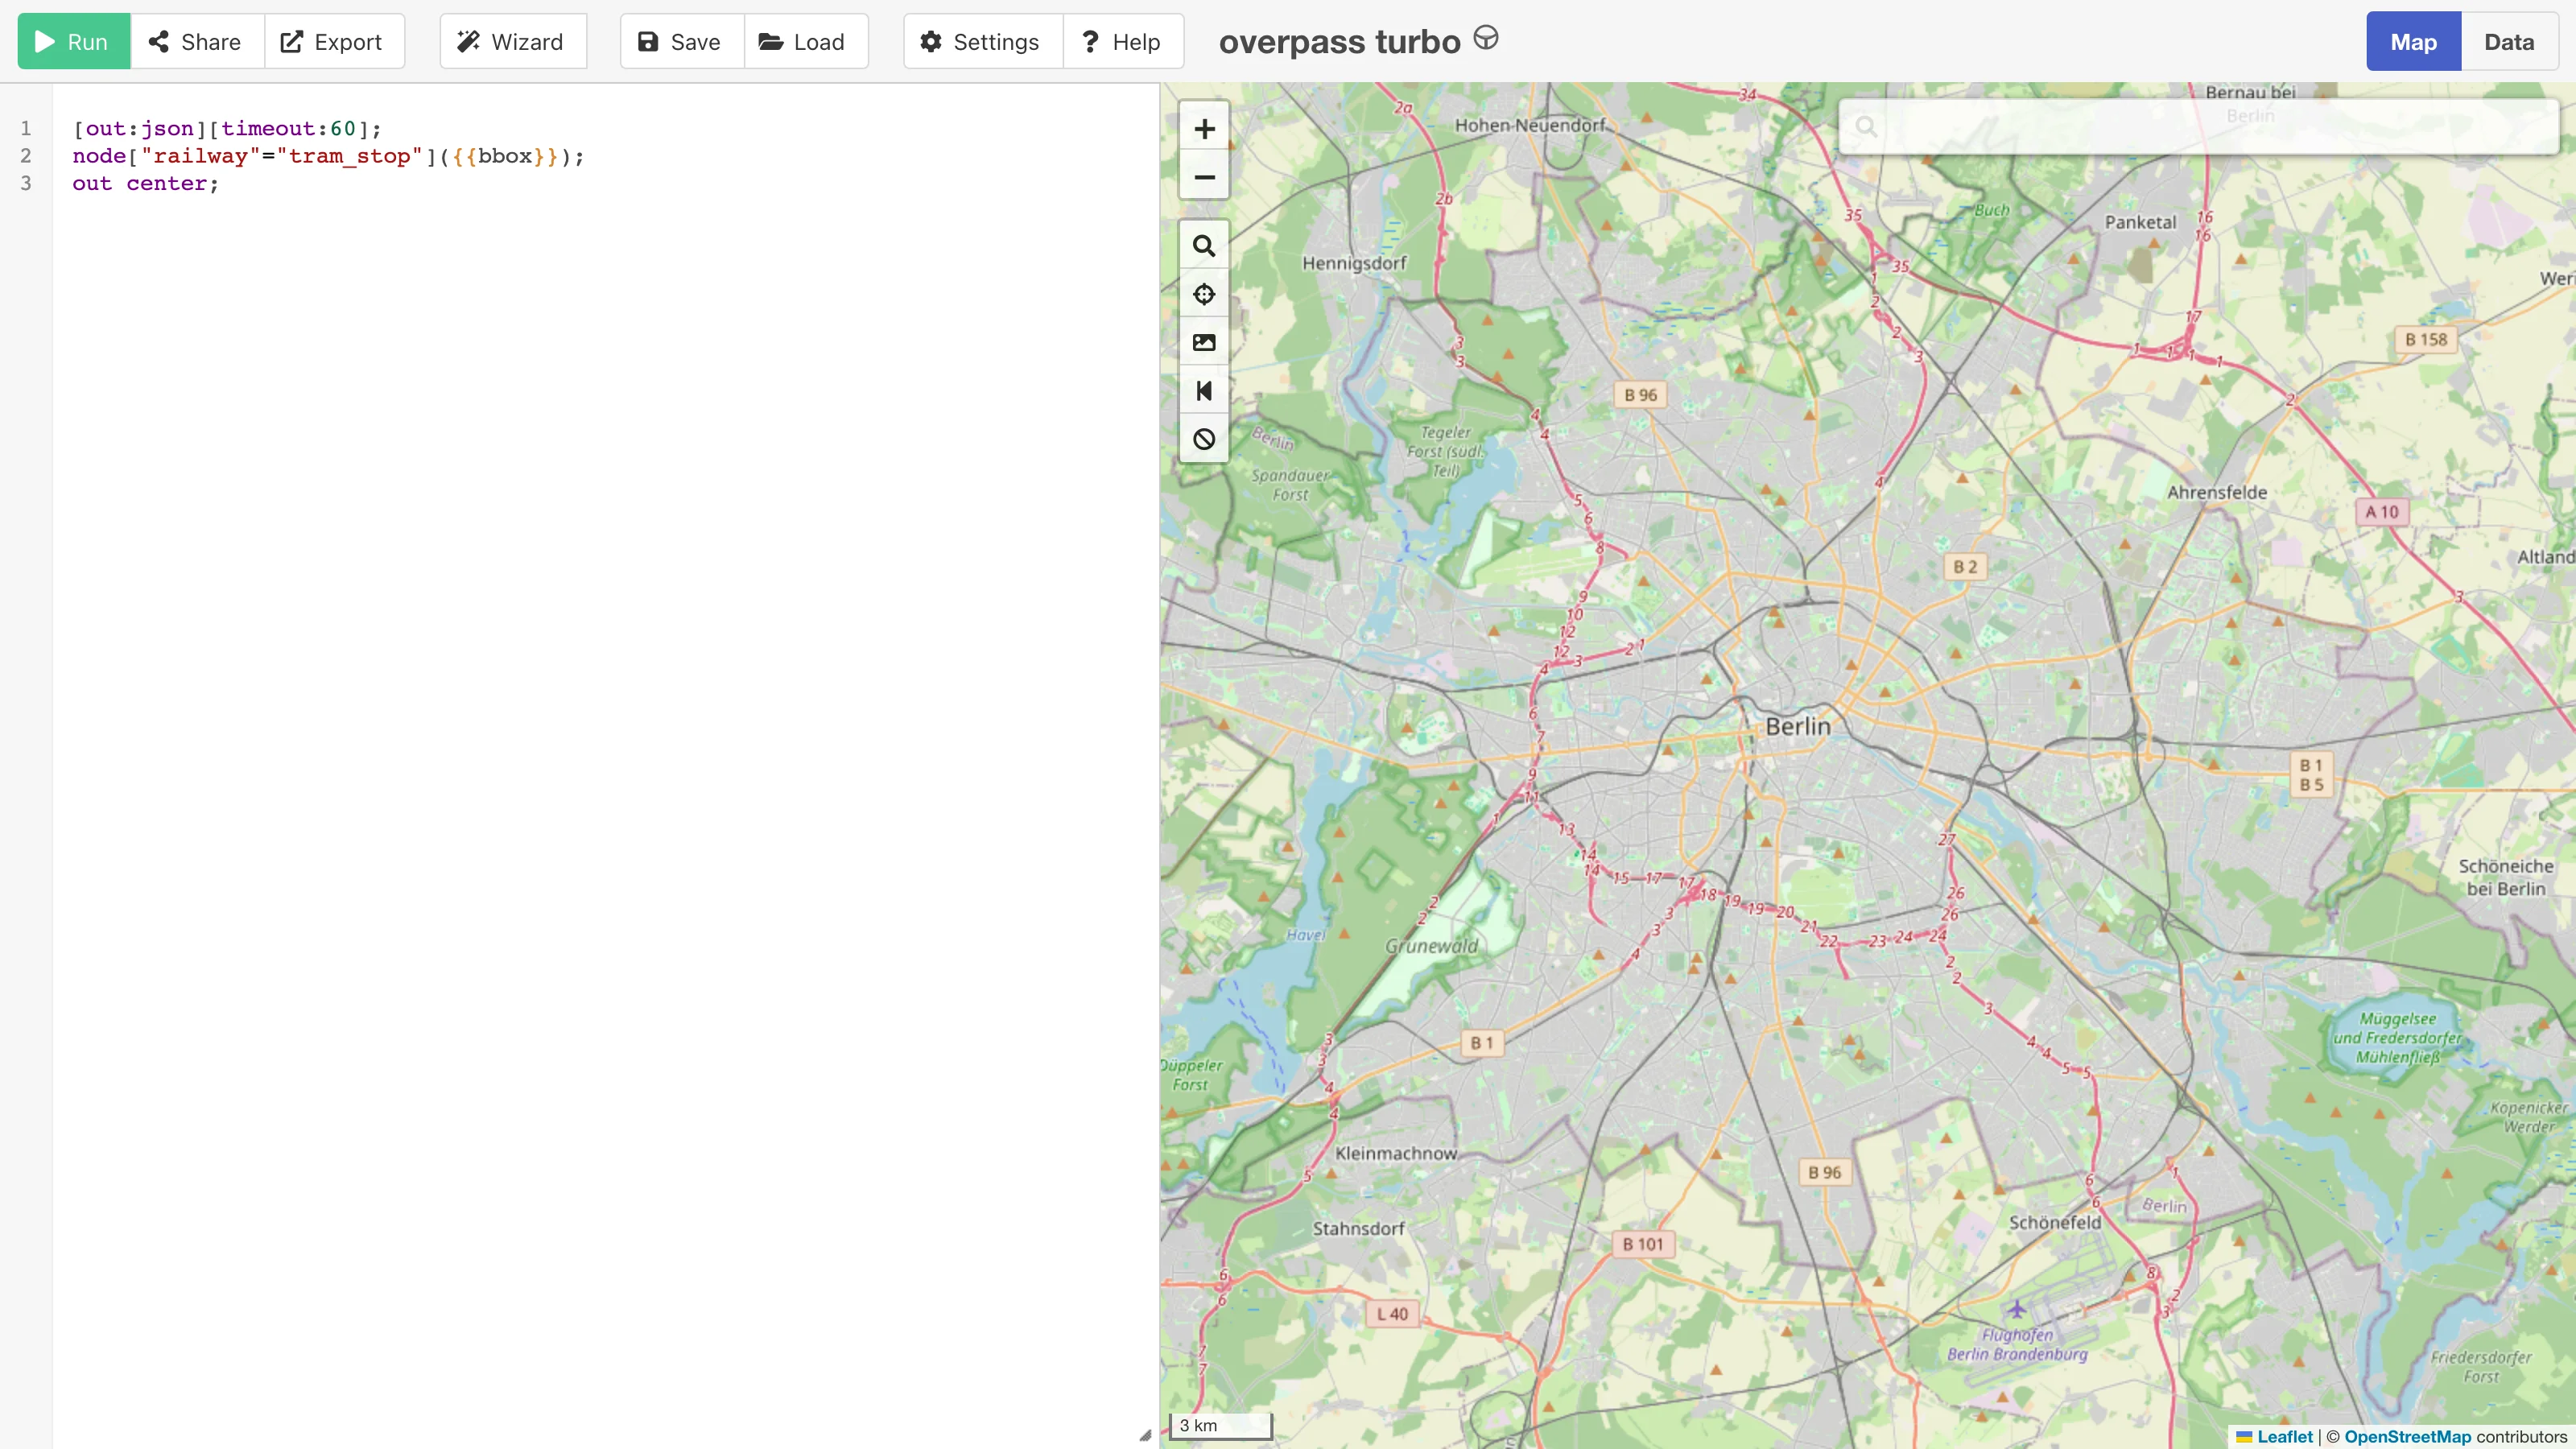
Task: Click the map location search field
Action: [x=2198, y=126]
